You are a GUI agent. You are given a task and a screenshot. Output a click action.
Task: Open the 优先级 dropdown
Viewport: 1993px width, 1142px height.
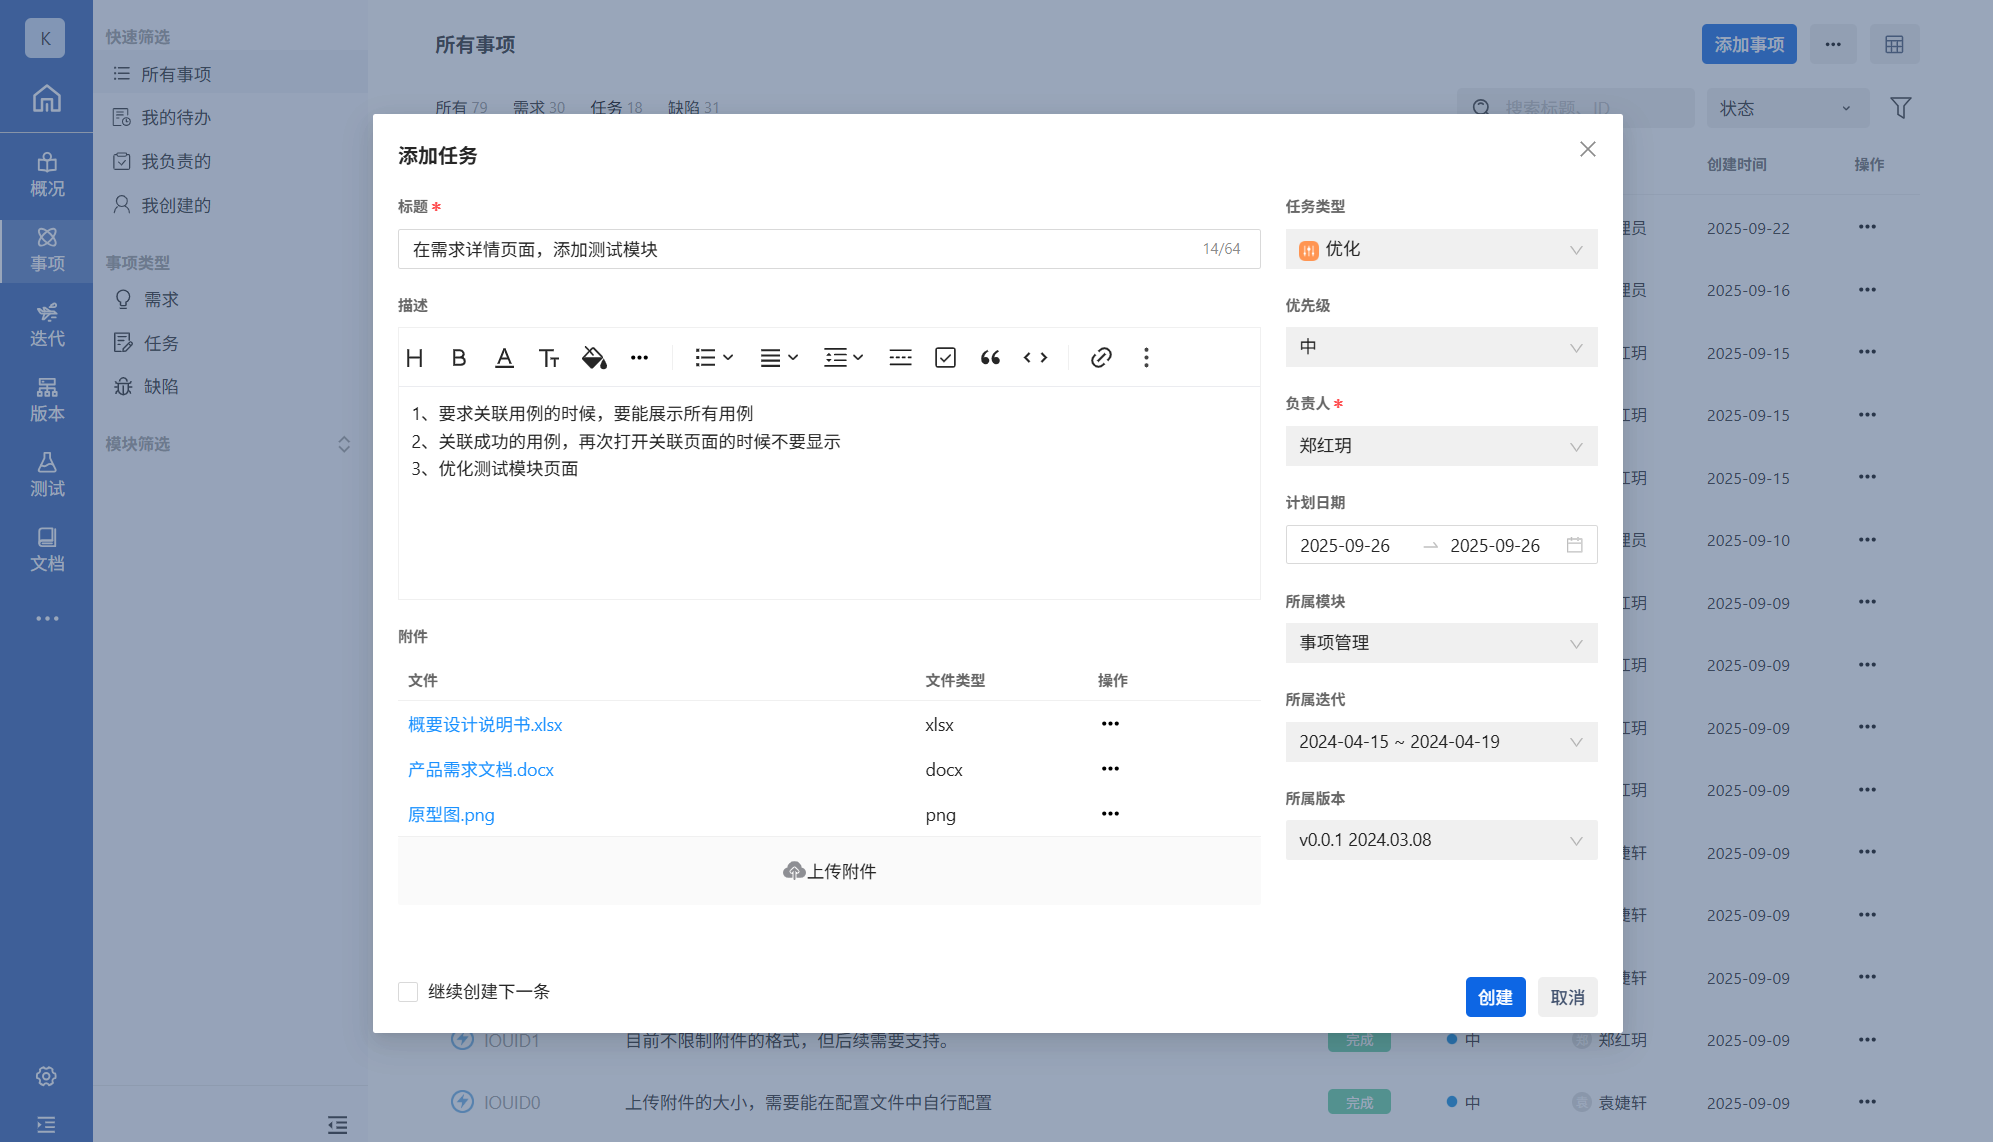pyautogui.click(x=1441, y=347)
